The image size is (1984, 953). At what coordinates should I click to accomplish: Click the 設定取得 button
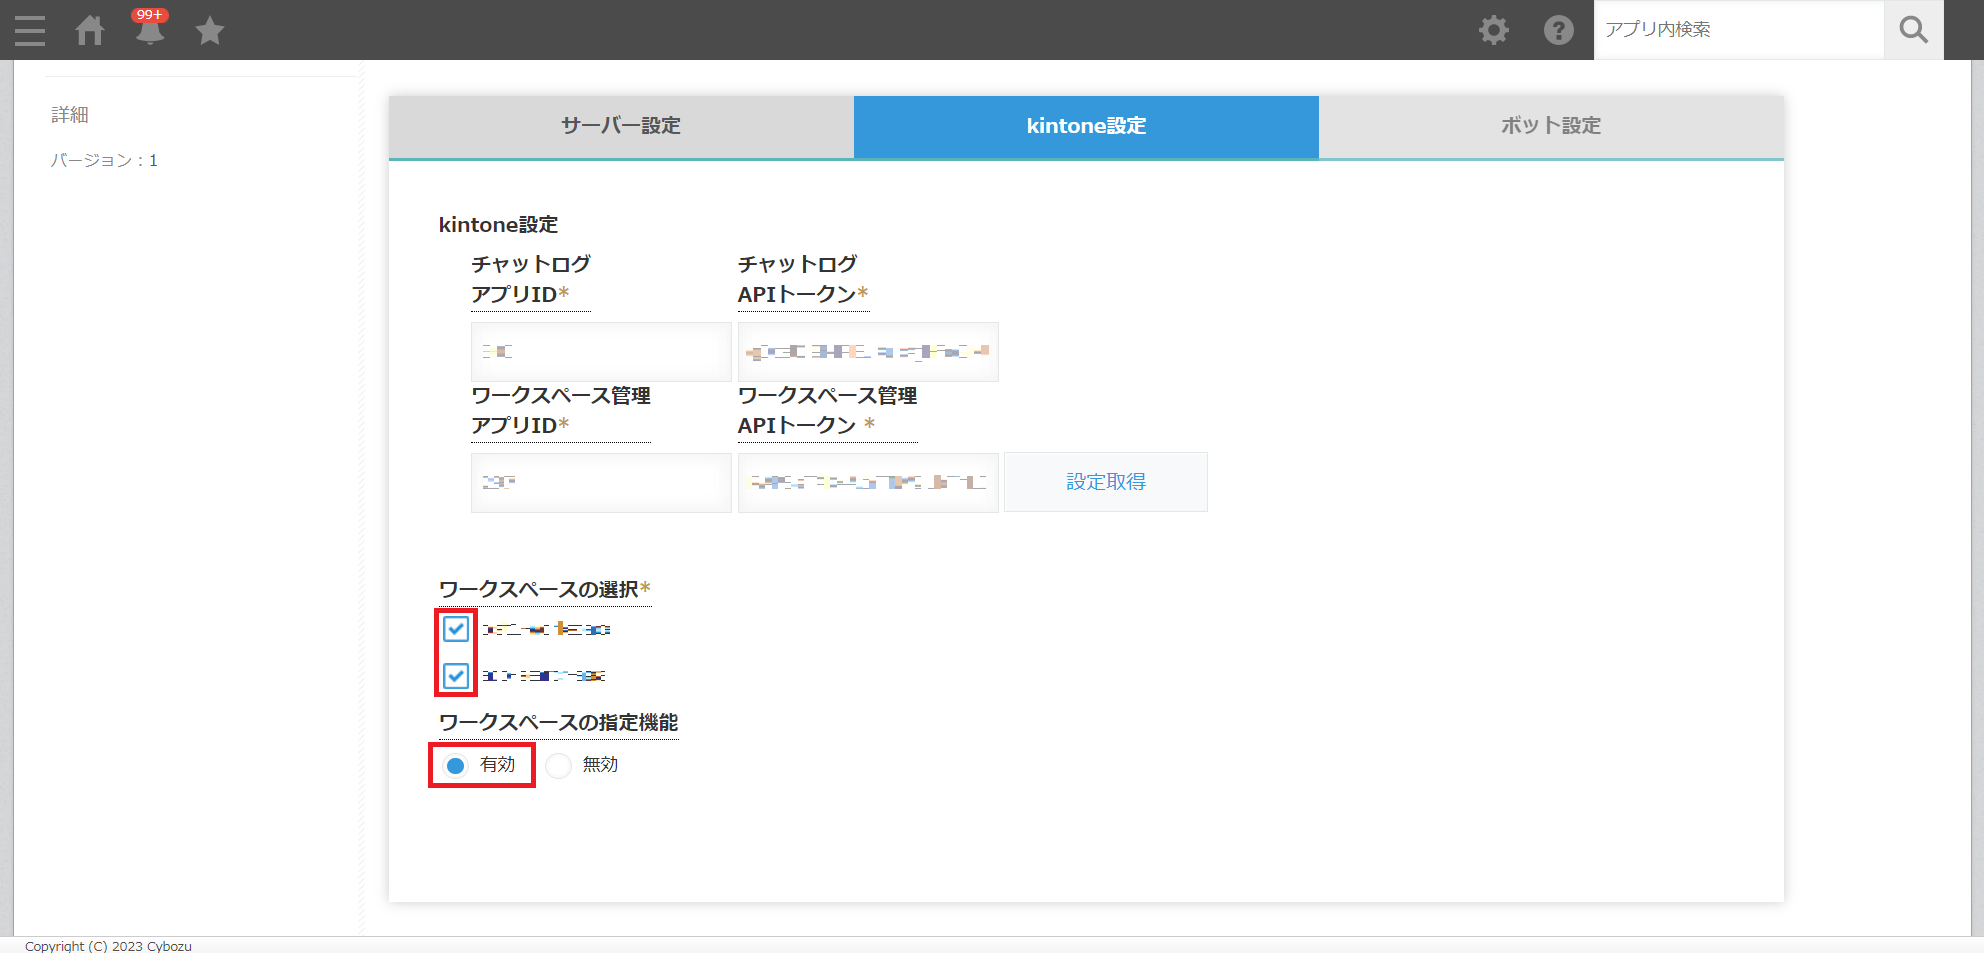point(1105,482)
